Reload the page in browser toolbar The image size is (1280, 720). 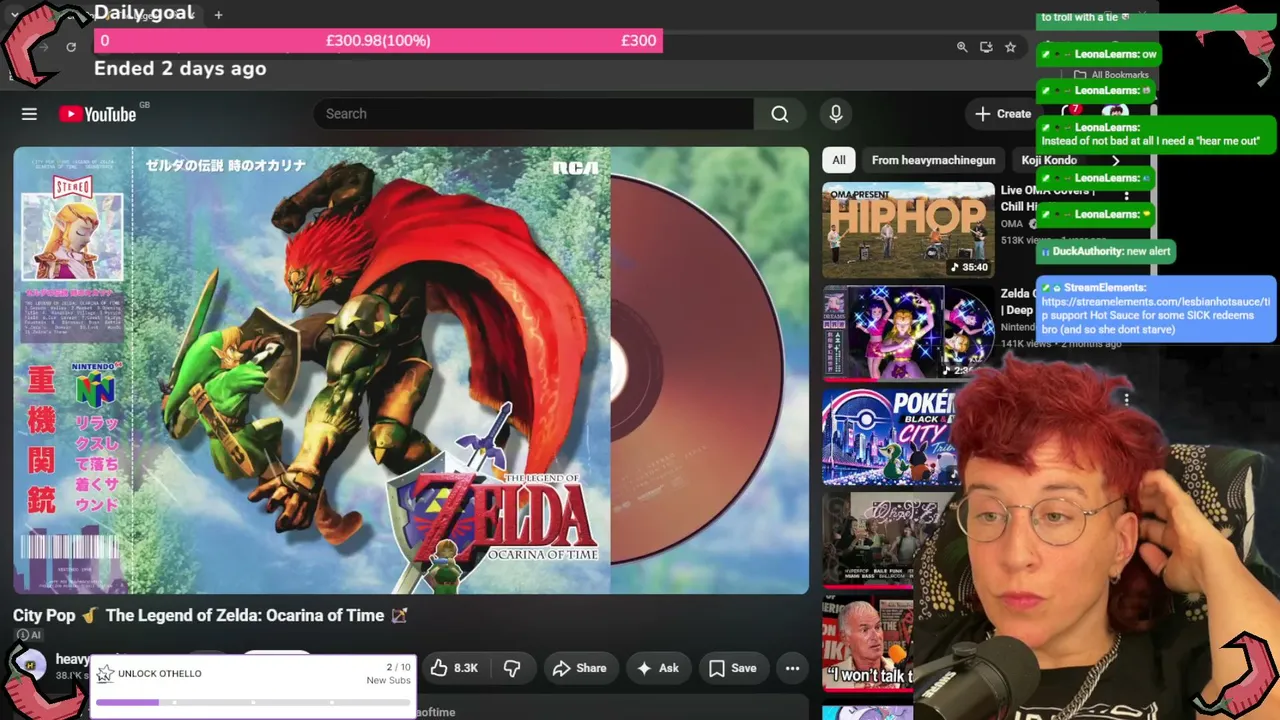click(x=71, y=47)
